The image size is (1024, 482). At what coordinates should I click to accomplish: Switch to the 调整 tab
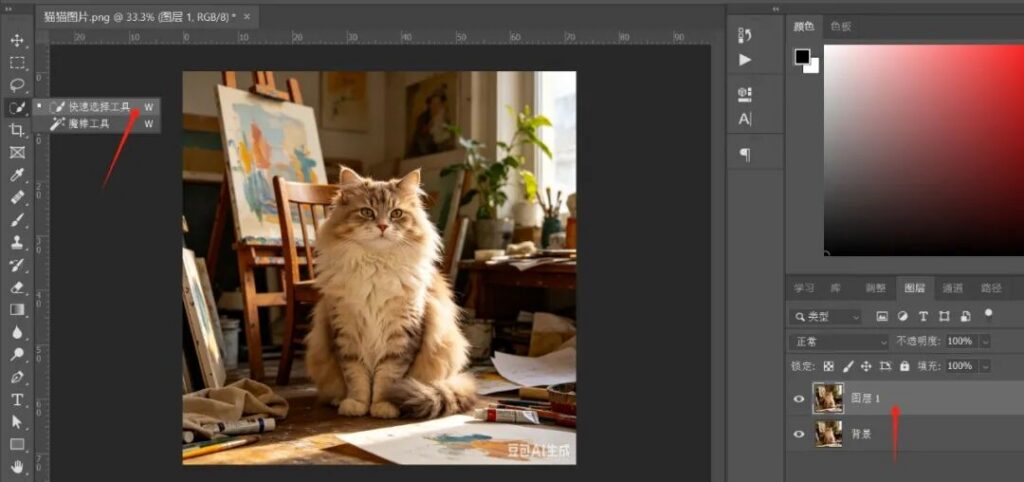pyautogui.click(x=876, y=288)
